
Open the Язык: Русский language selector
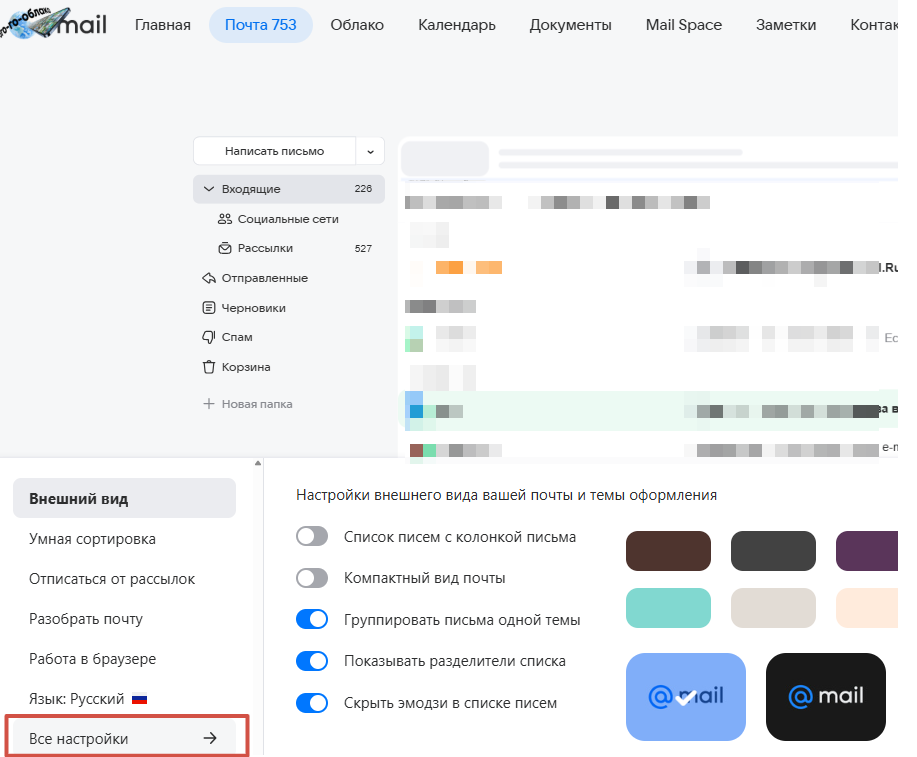[x=88, y=698]
